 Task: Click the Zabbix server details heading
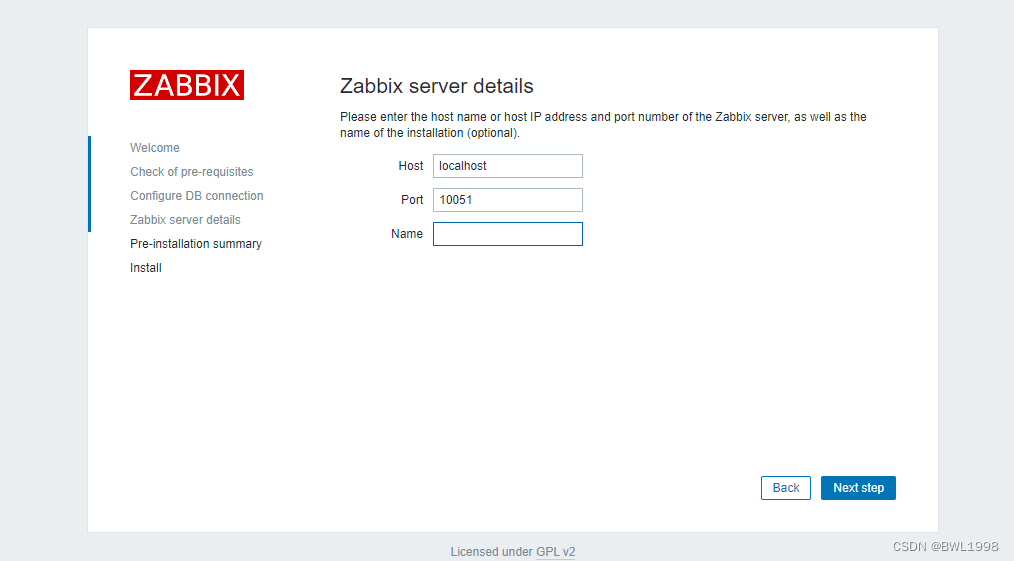pos(437,85)
